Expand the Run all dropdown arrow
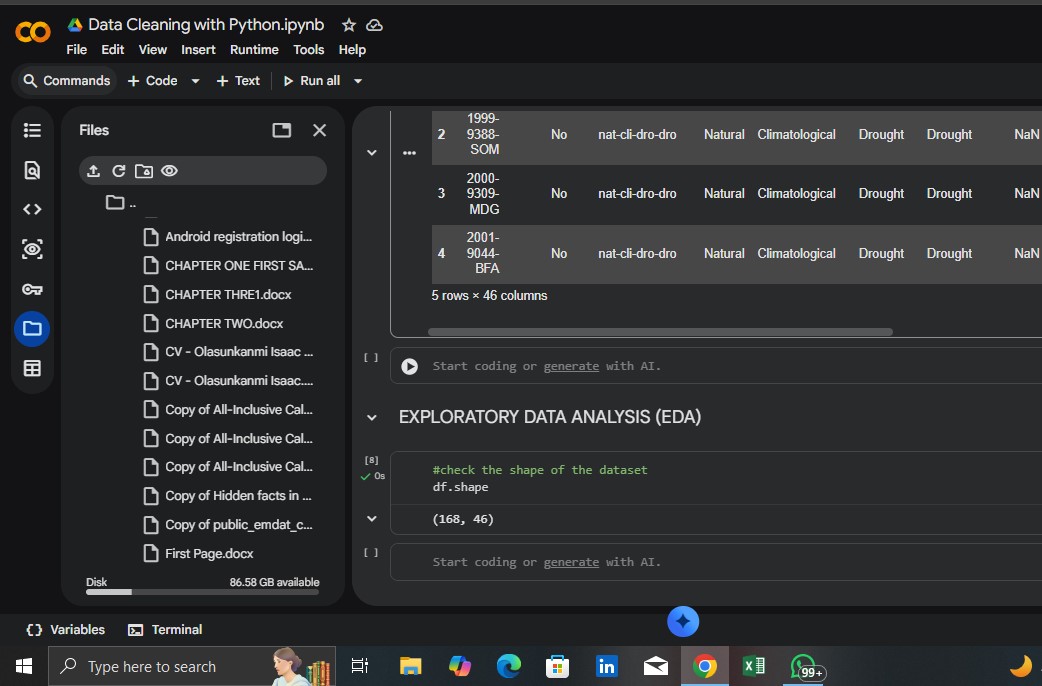 (x=358, y=81)
